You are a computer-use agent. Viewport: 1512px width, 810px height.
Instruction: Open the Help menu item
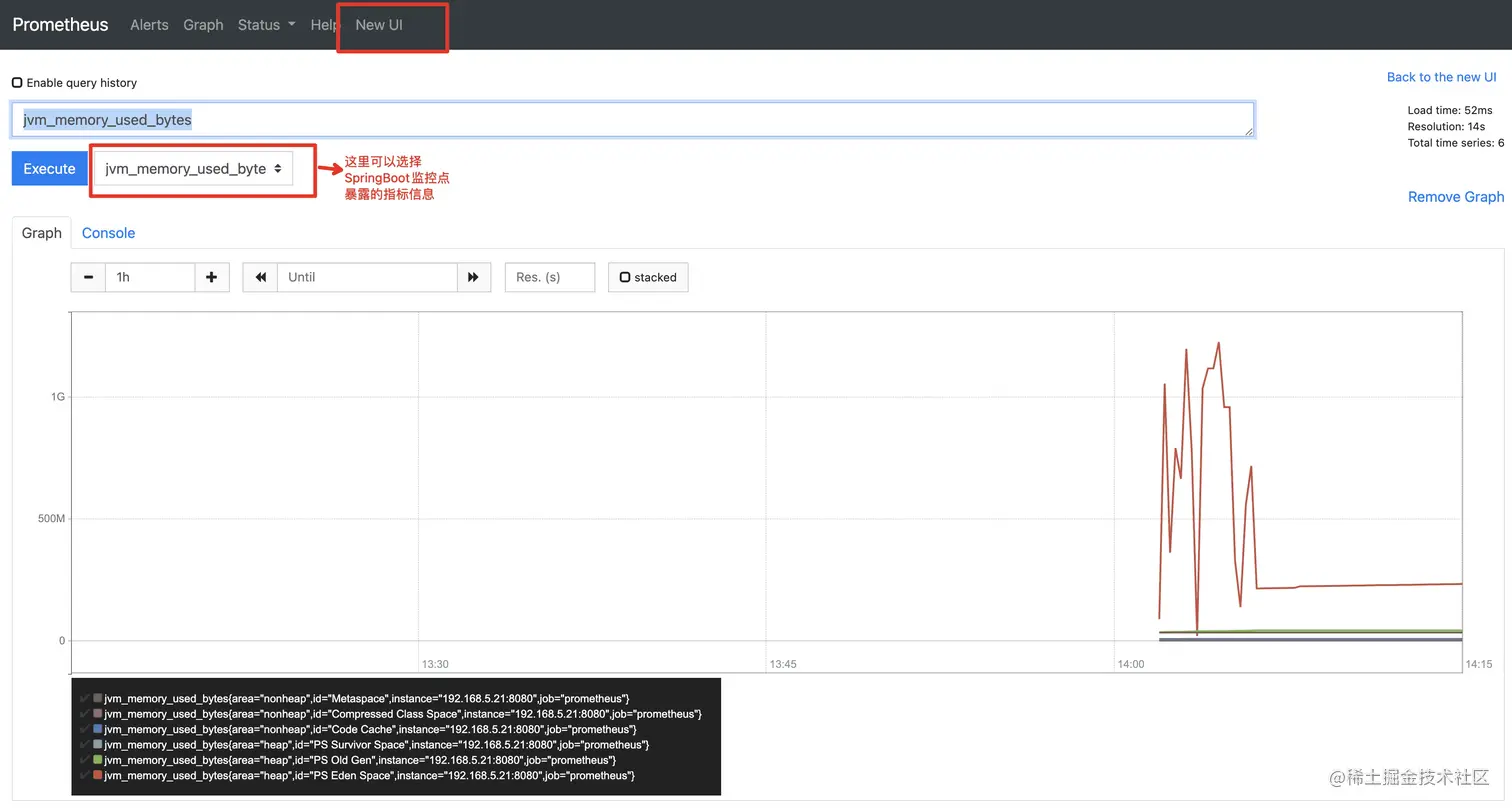[324, 24]
